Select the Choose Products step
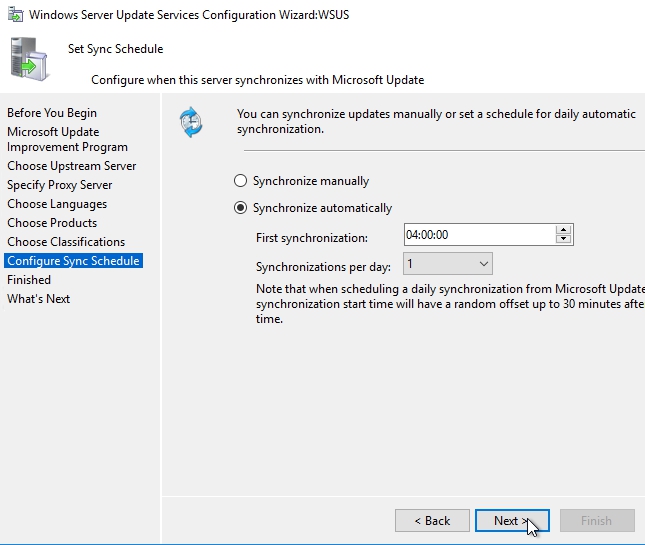 pyautogui.click(x=52, y=223)
